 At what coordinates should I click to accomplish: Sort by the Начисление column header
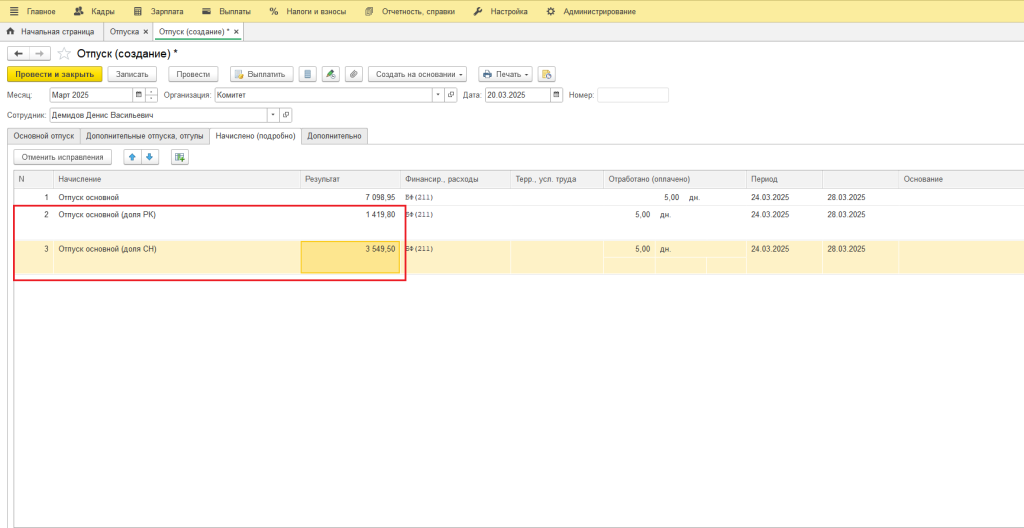[x=177, y=179]
